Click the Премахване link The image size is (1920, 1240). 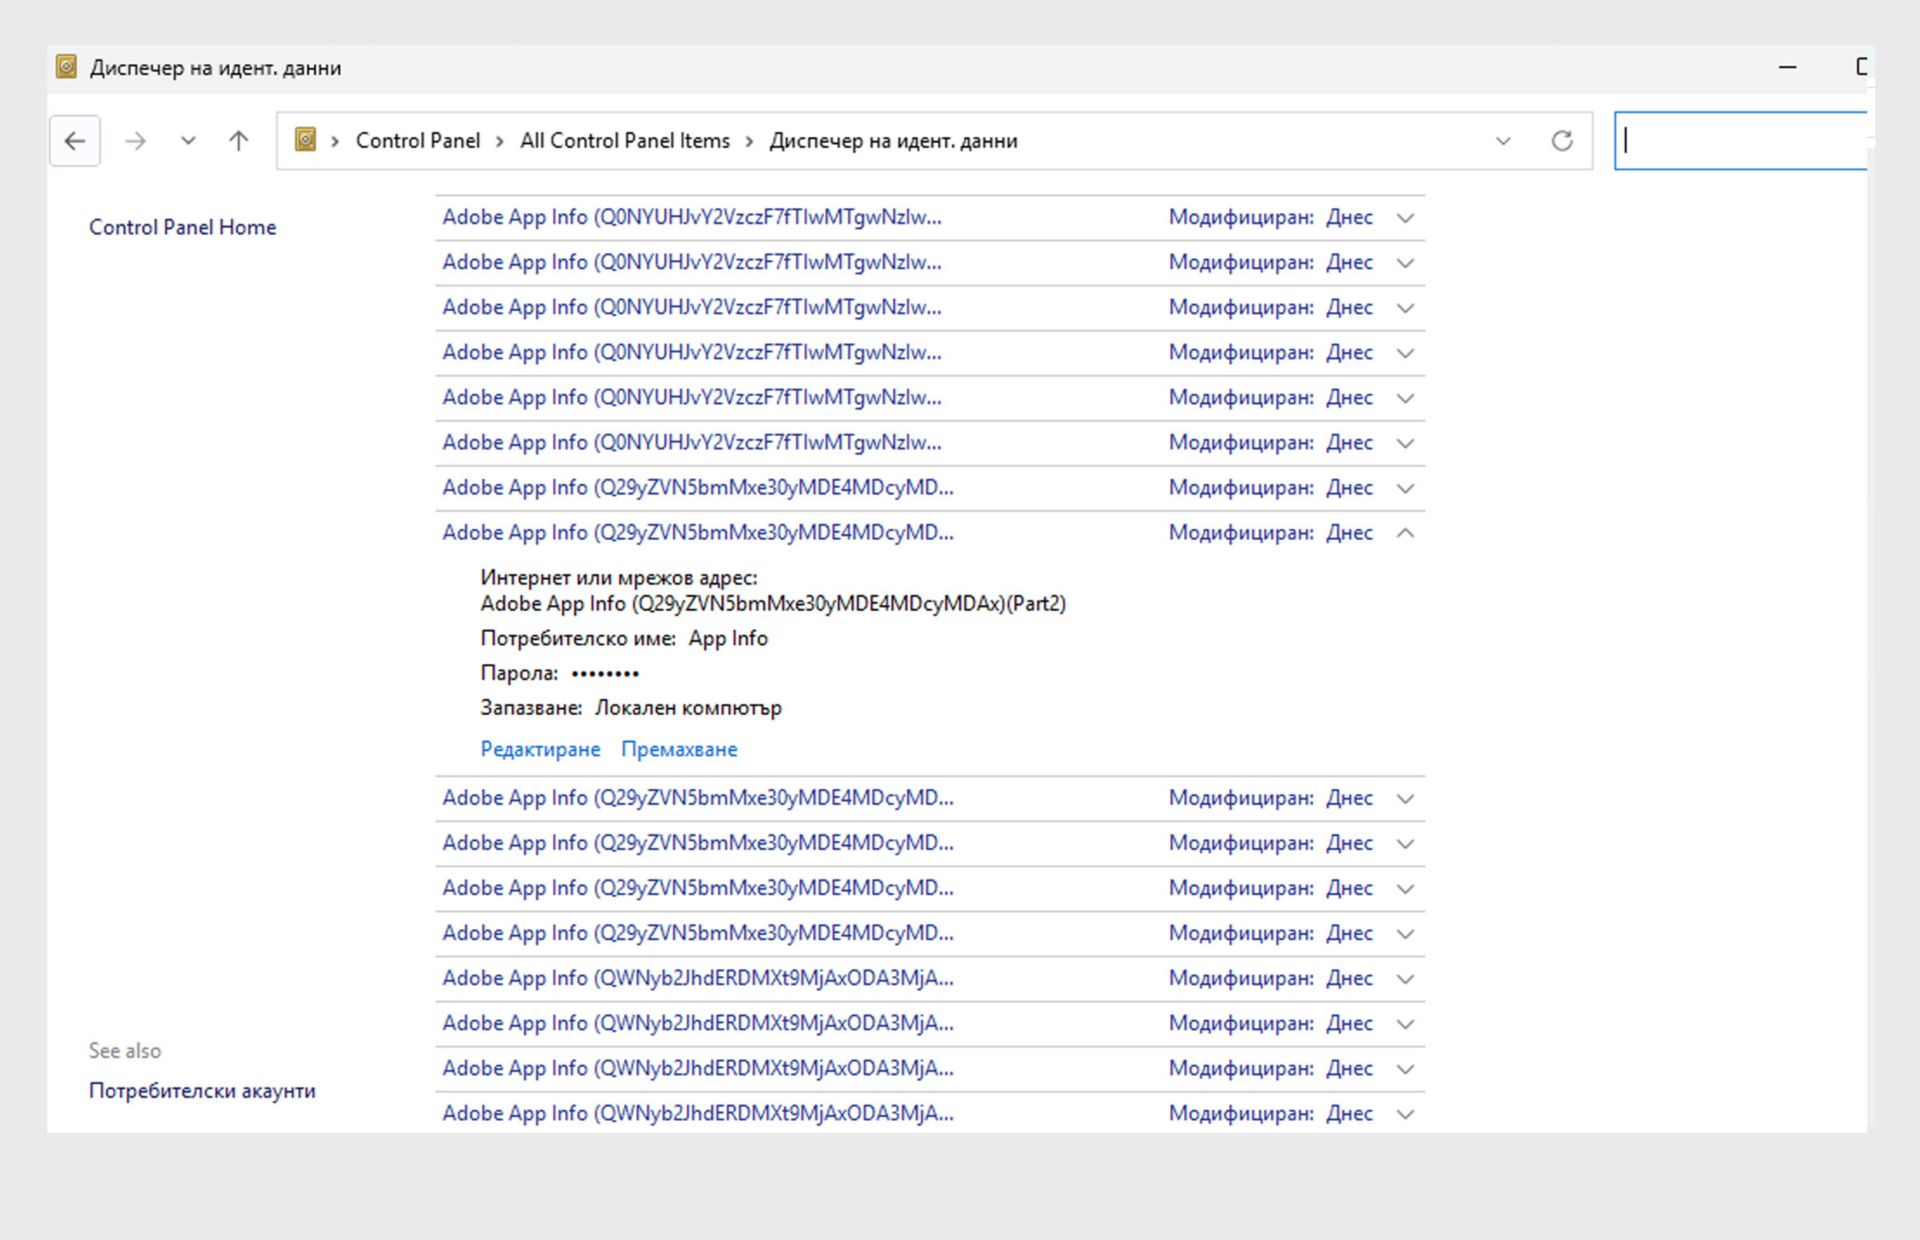pos(679,749)
